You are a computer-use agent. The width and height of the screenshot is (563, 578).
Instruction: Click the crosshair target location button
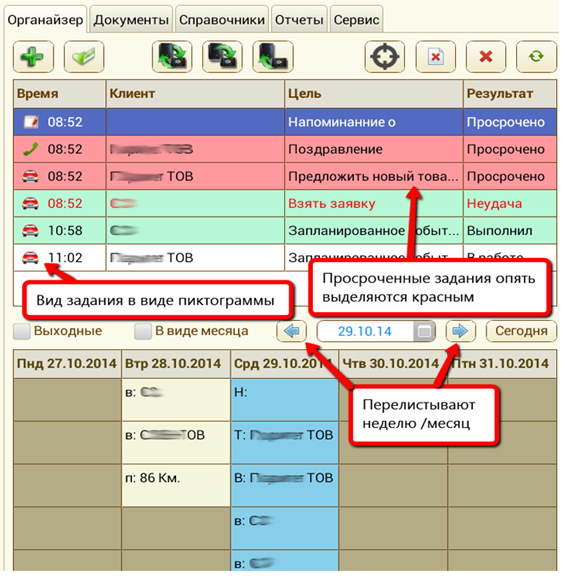[x=385, y=57]
